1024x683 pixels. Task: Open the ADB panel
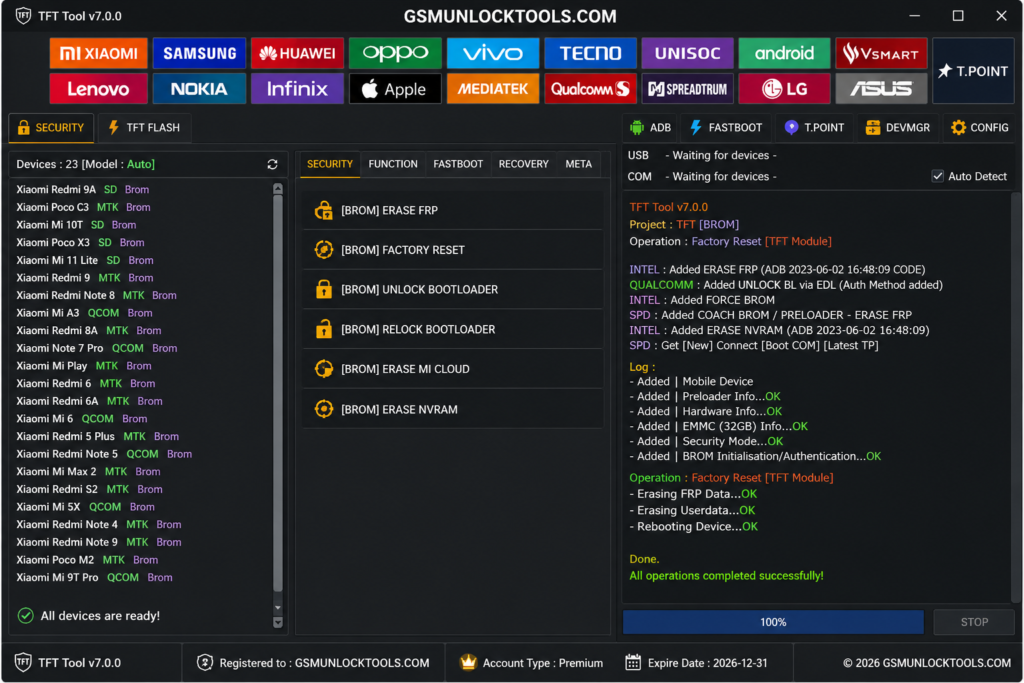click(650, 128)
